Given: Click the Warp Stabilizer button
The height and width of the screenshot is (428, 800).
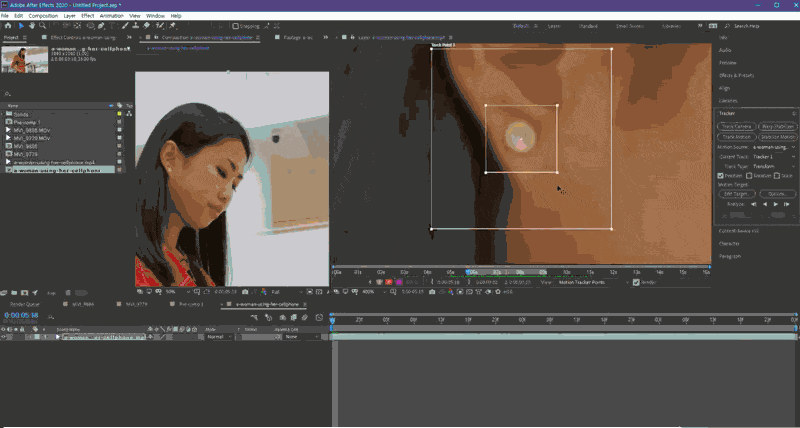Looking at the screenshot, I should click(778, 127).
